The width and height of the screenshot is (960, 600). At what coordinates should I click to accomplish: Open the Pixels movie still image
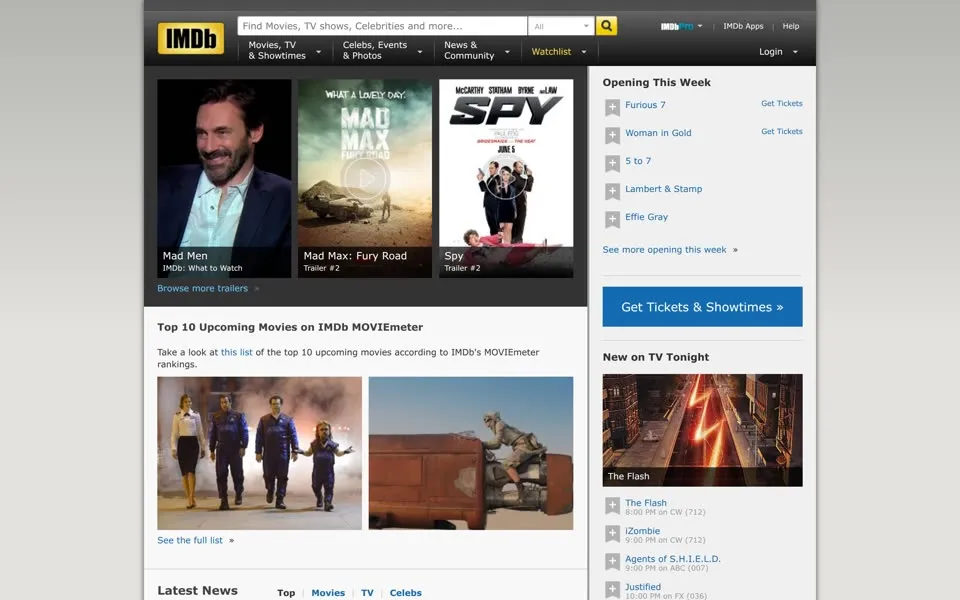260,453
